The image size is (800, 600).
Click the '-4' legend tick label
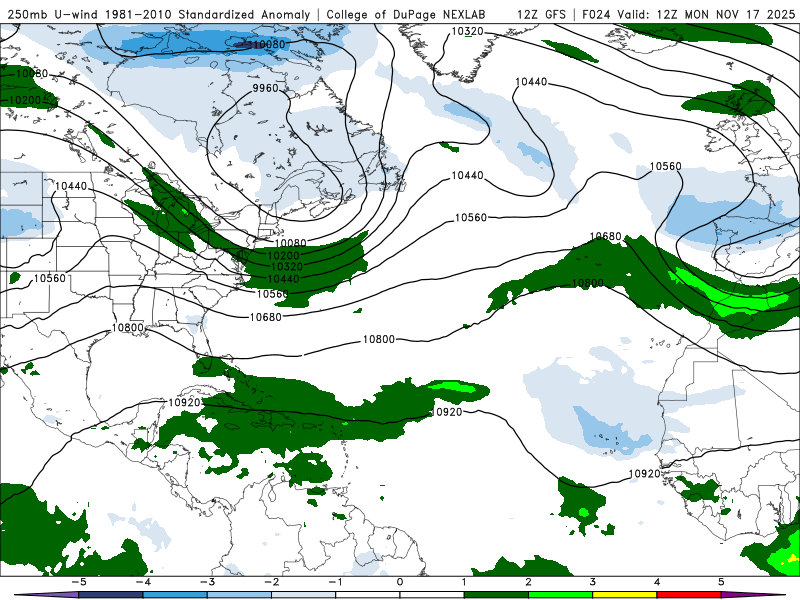pyautogui.click(x=143, y=582)
